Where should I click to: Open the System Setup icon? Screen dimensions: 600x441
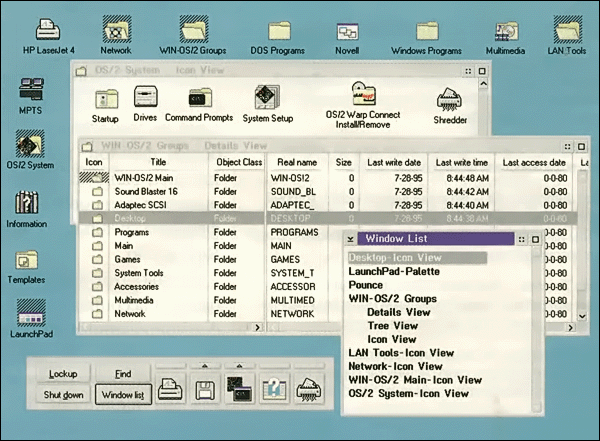(267, 97)
